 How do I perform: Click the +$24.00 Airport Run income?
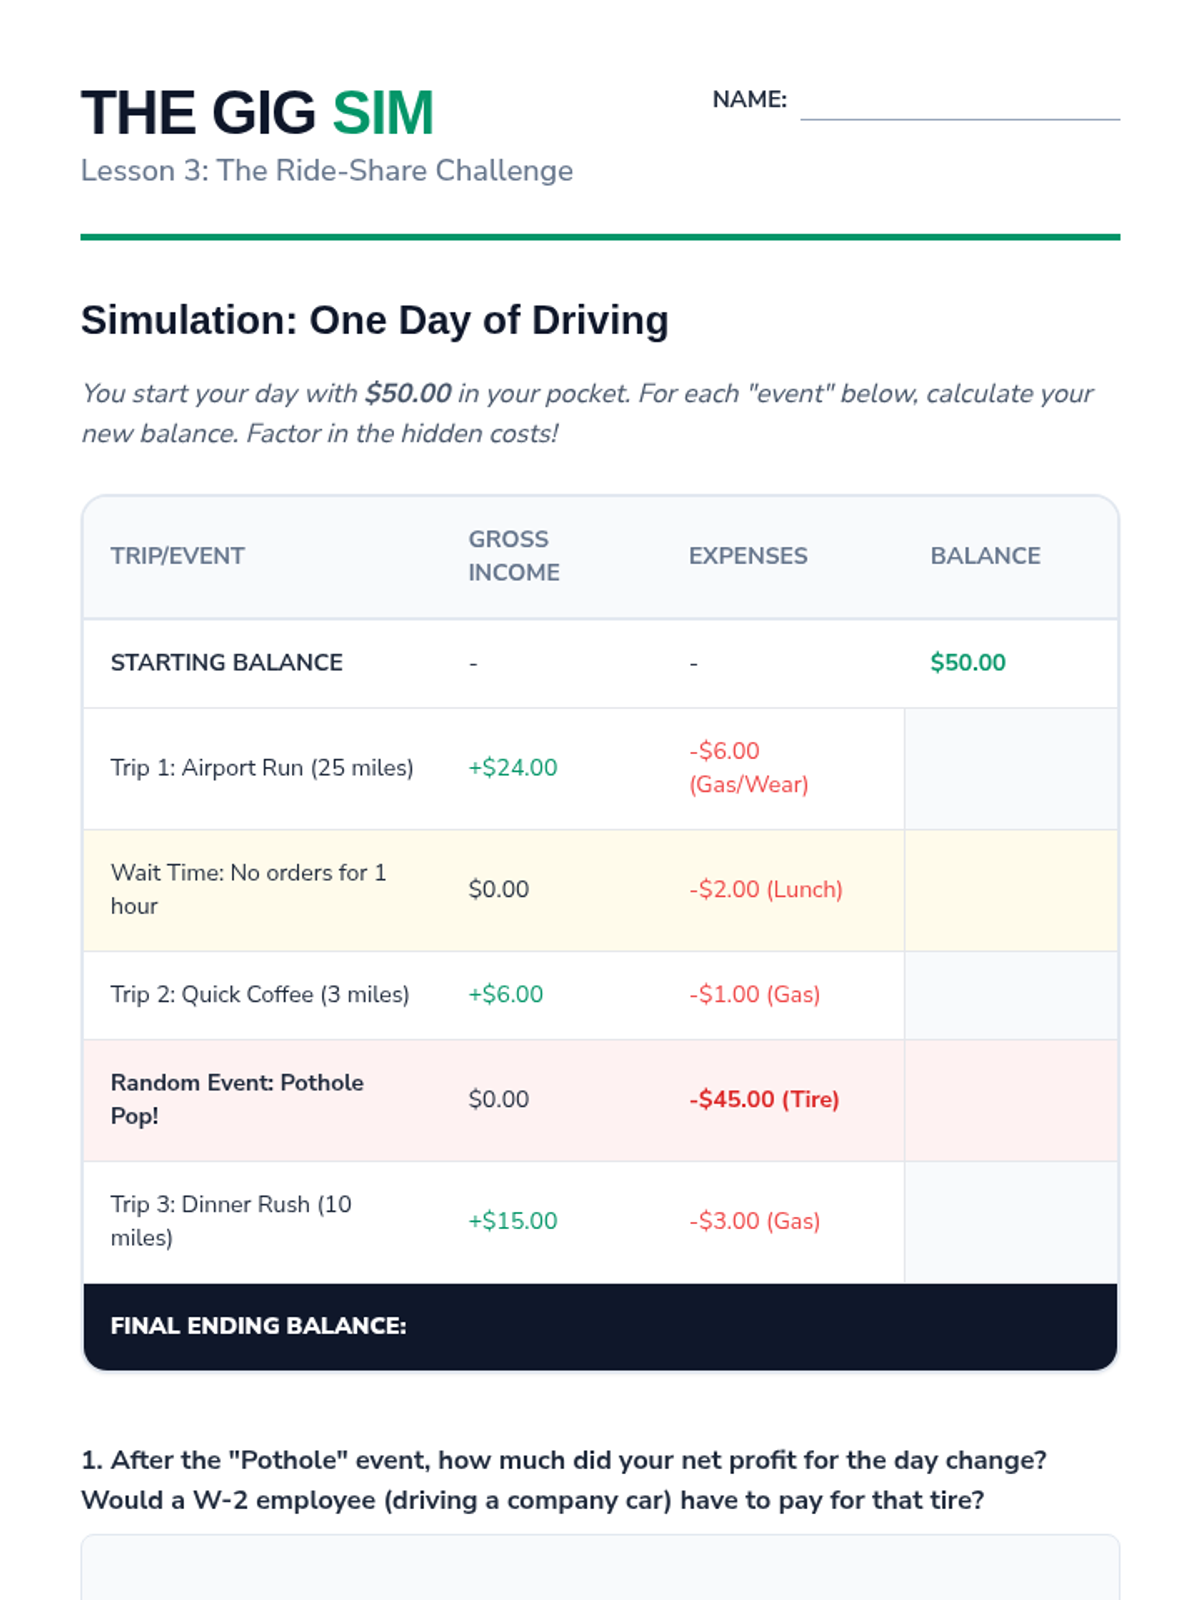[x=513, y=768]
